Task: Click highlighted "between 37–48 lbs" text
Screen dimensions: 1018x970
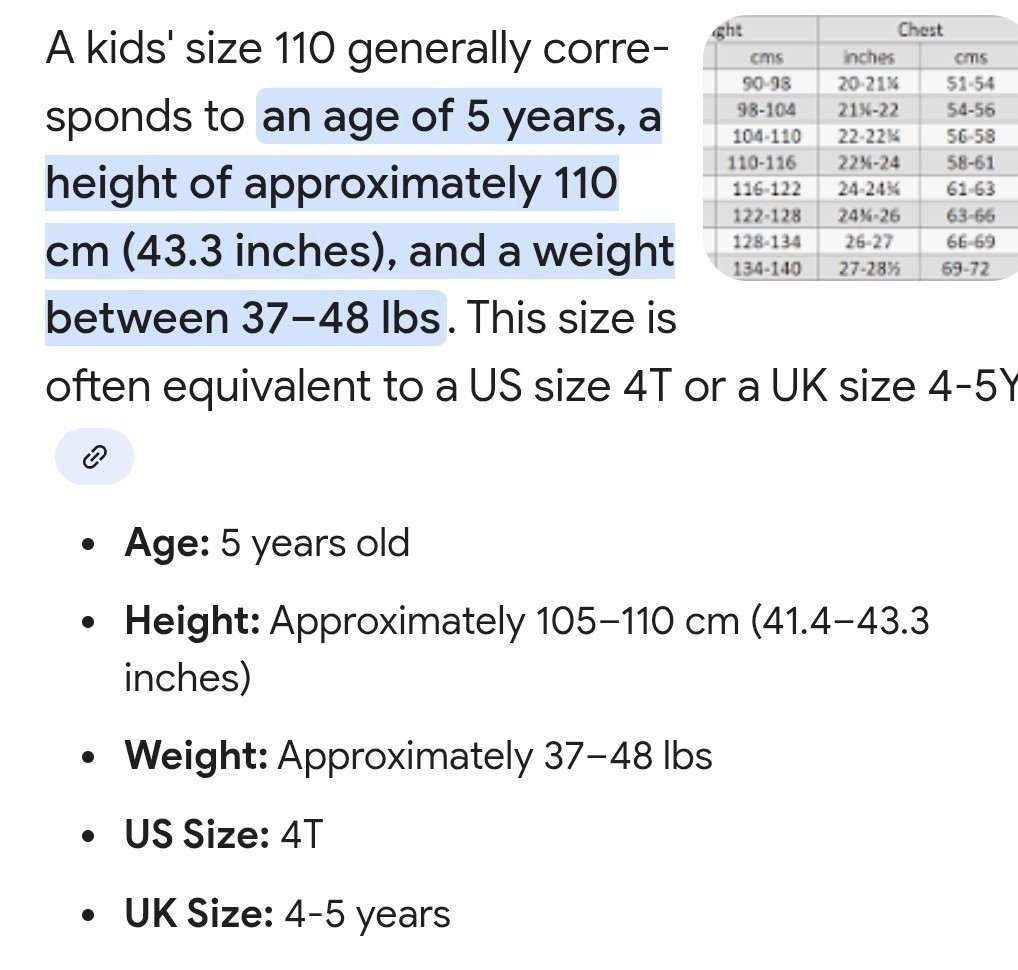Action: (244, 318)
